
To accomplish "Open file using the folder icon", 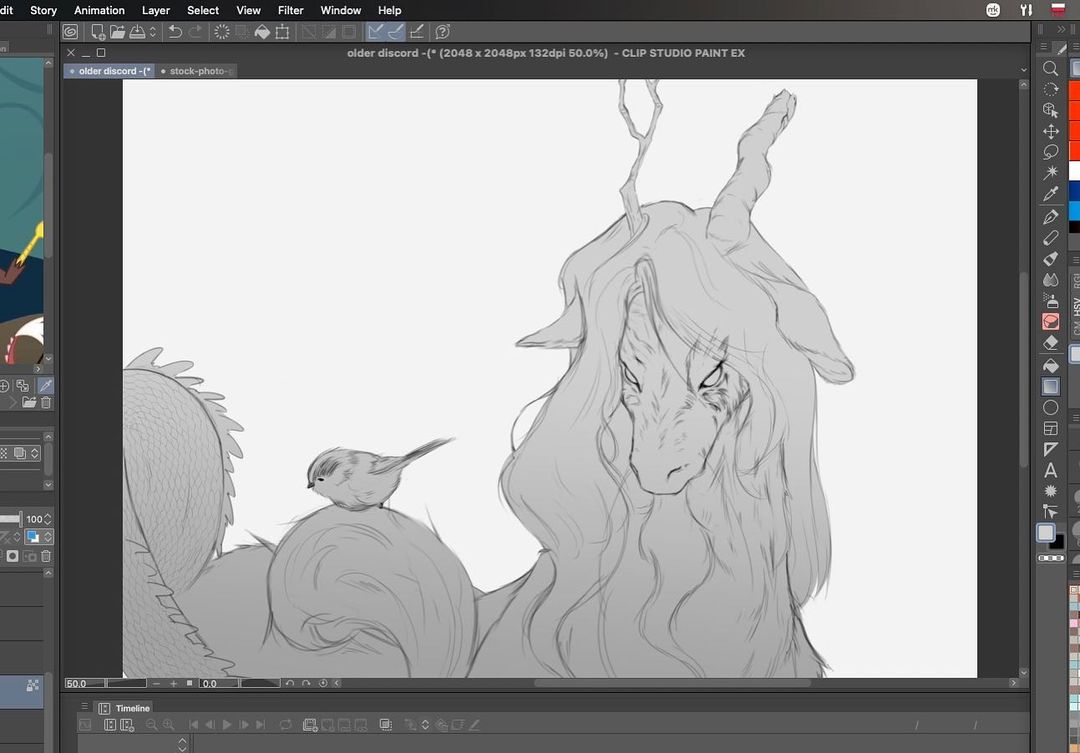I will coord(118,32).
